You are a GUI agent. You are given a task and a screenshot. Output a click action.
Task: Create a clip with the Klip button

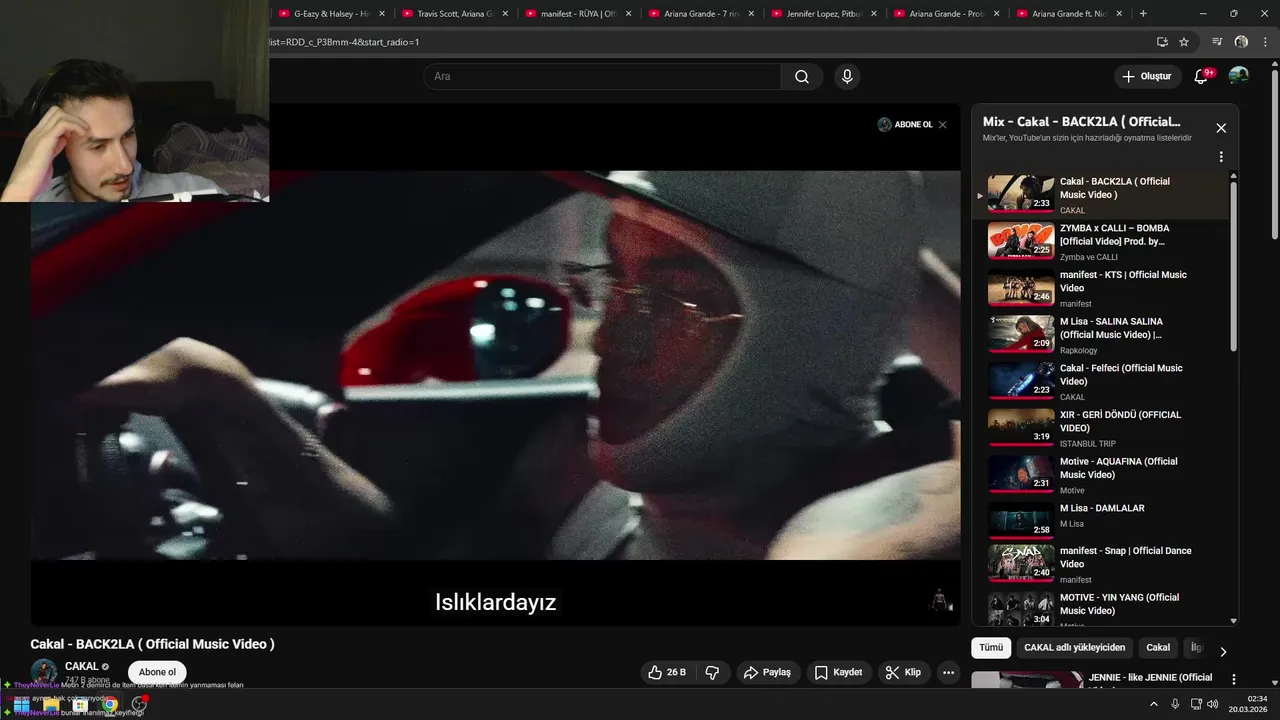pos(903,673)
